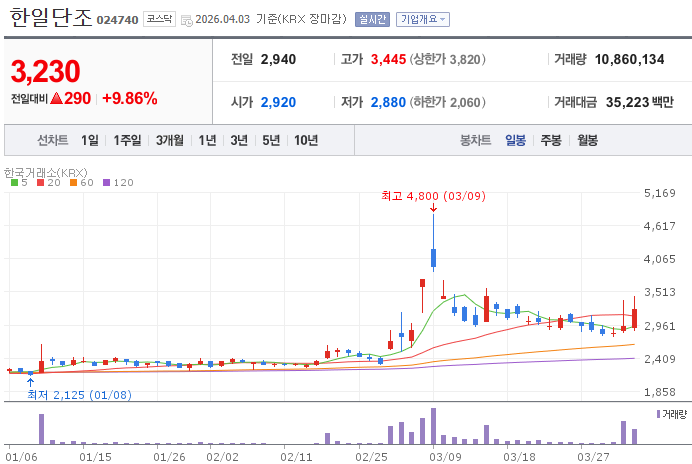
Task: Select the 주봉 weekly candle chart
Action: [x=551, y=140]
